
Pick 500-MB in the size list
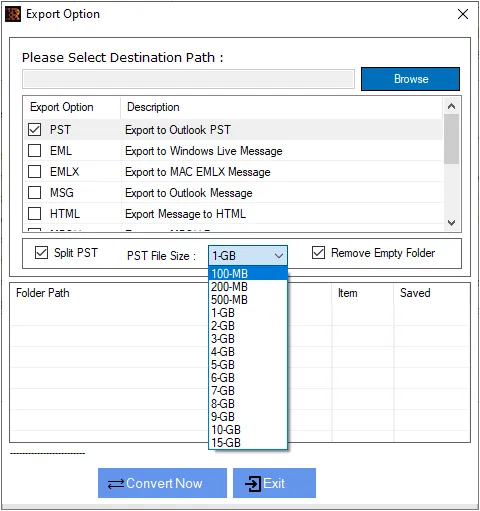pyautogui.click(x=248, y=300)
